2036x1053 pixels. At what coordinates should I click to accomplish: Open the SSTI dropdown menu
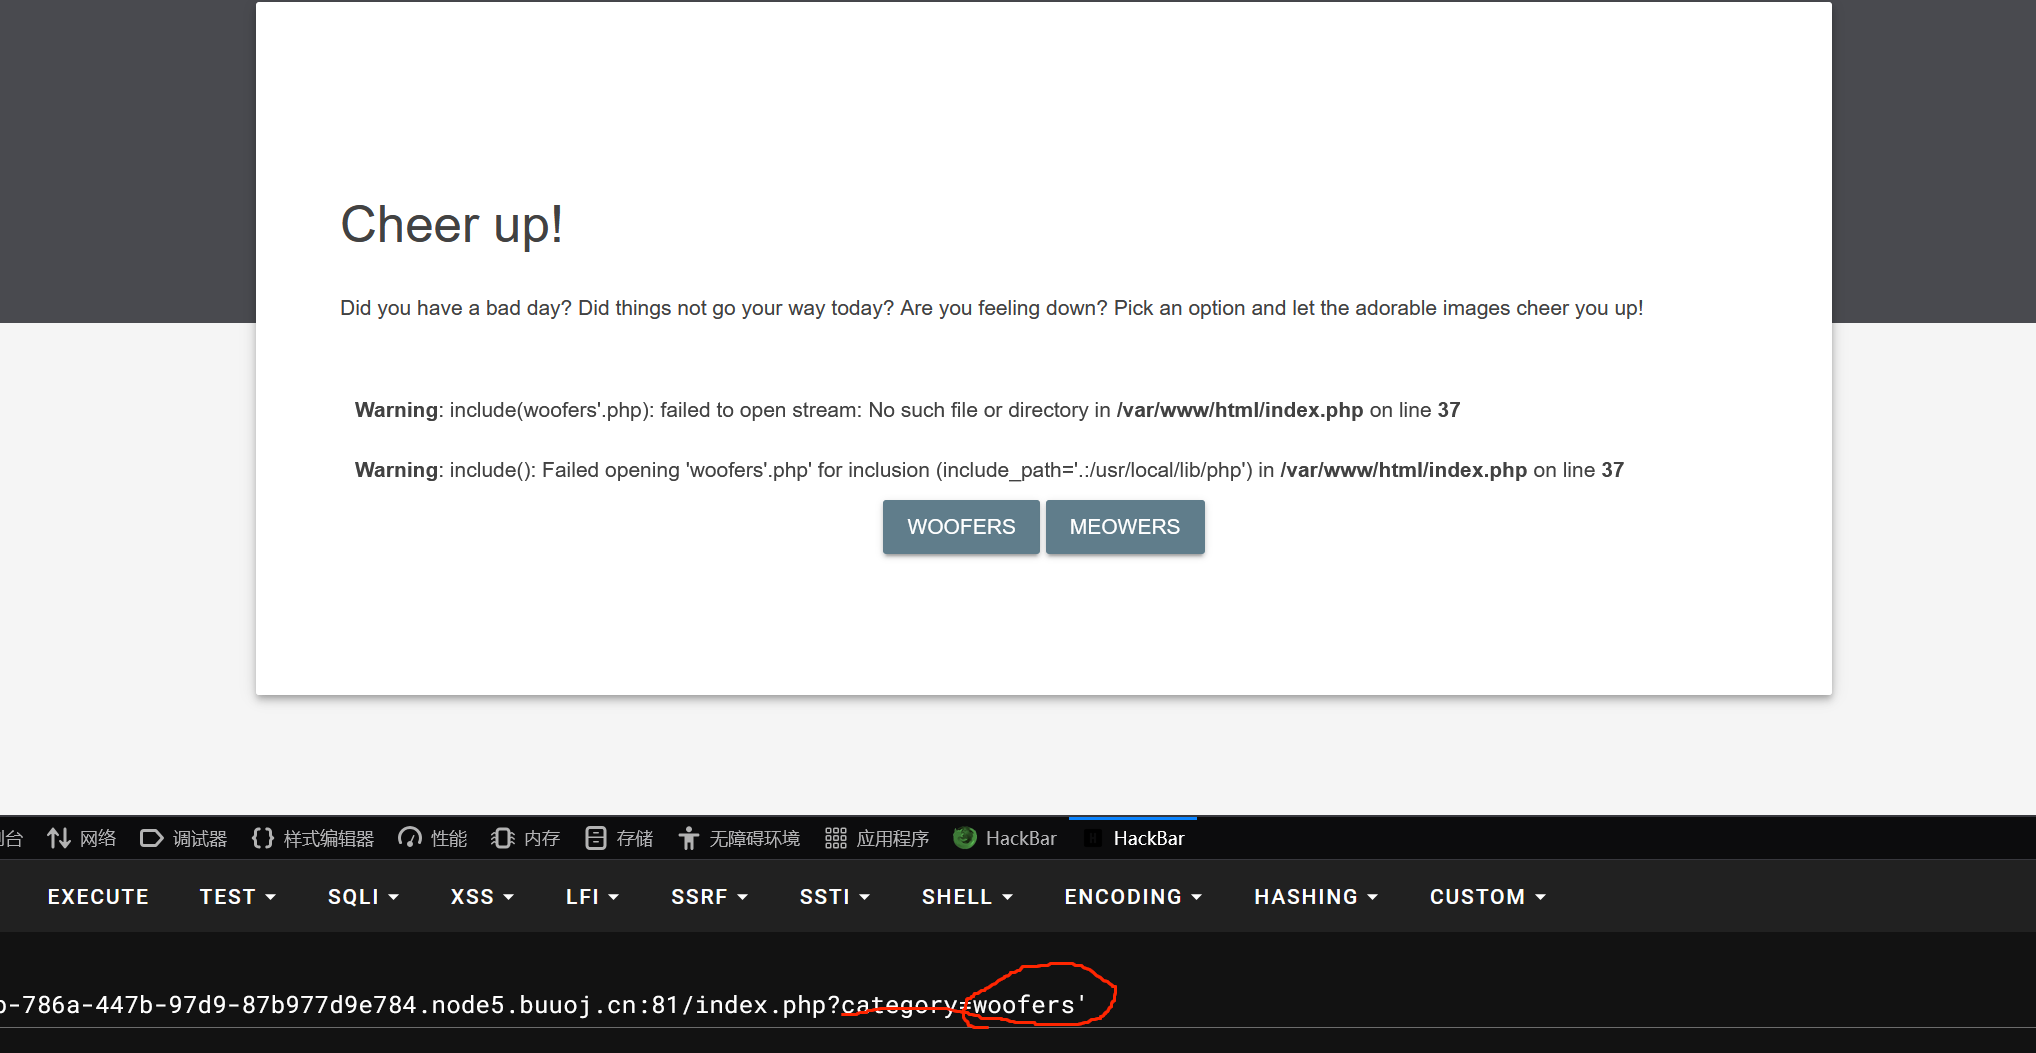click(834, 897)
